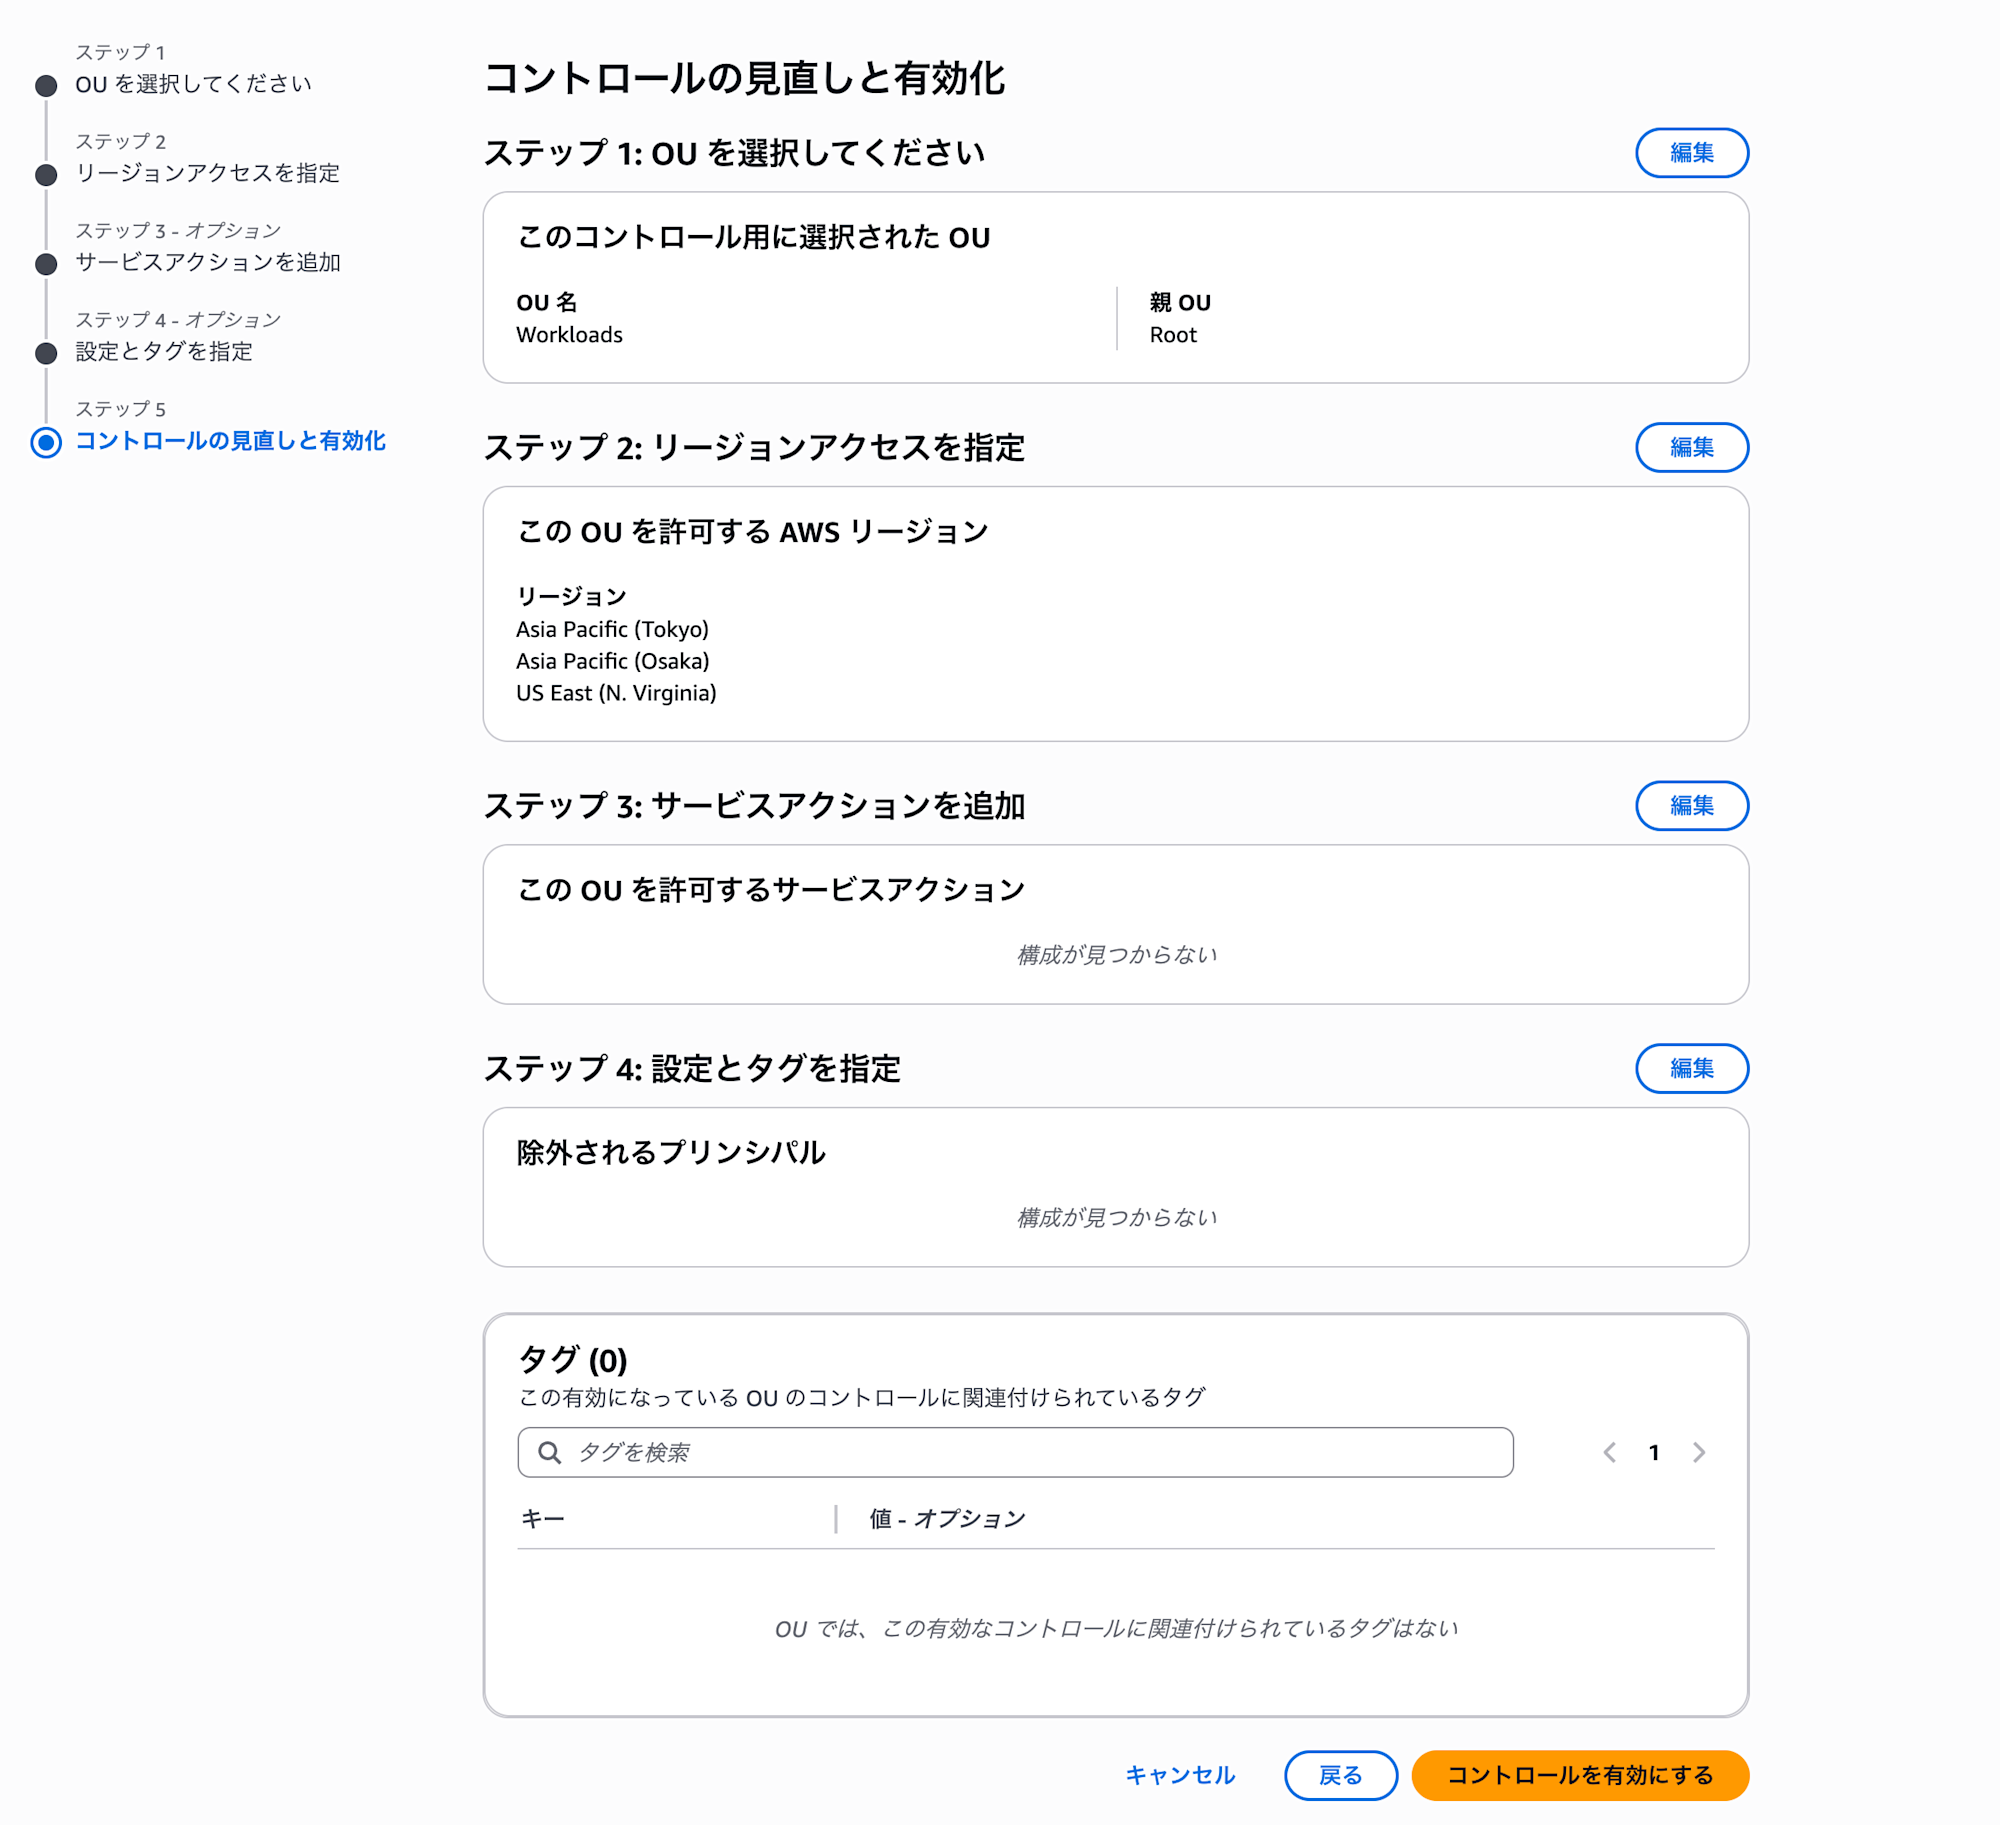
Task: Click 編集 beside 設定とタグを指定
Action: point(1691,1068)
